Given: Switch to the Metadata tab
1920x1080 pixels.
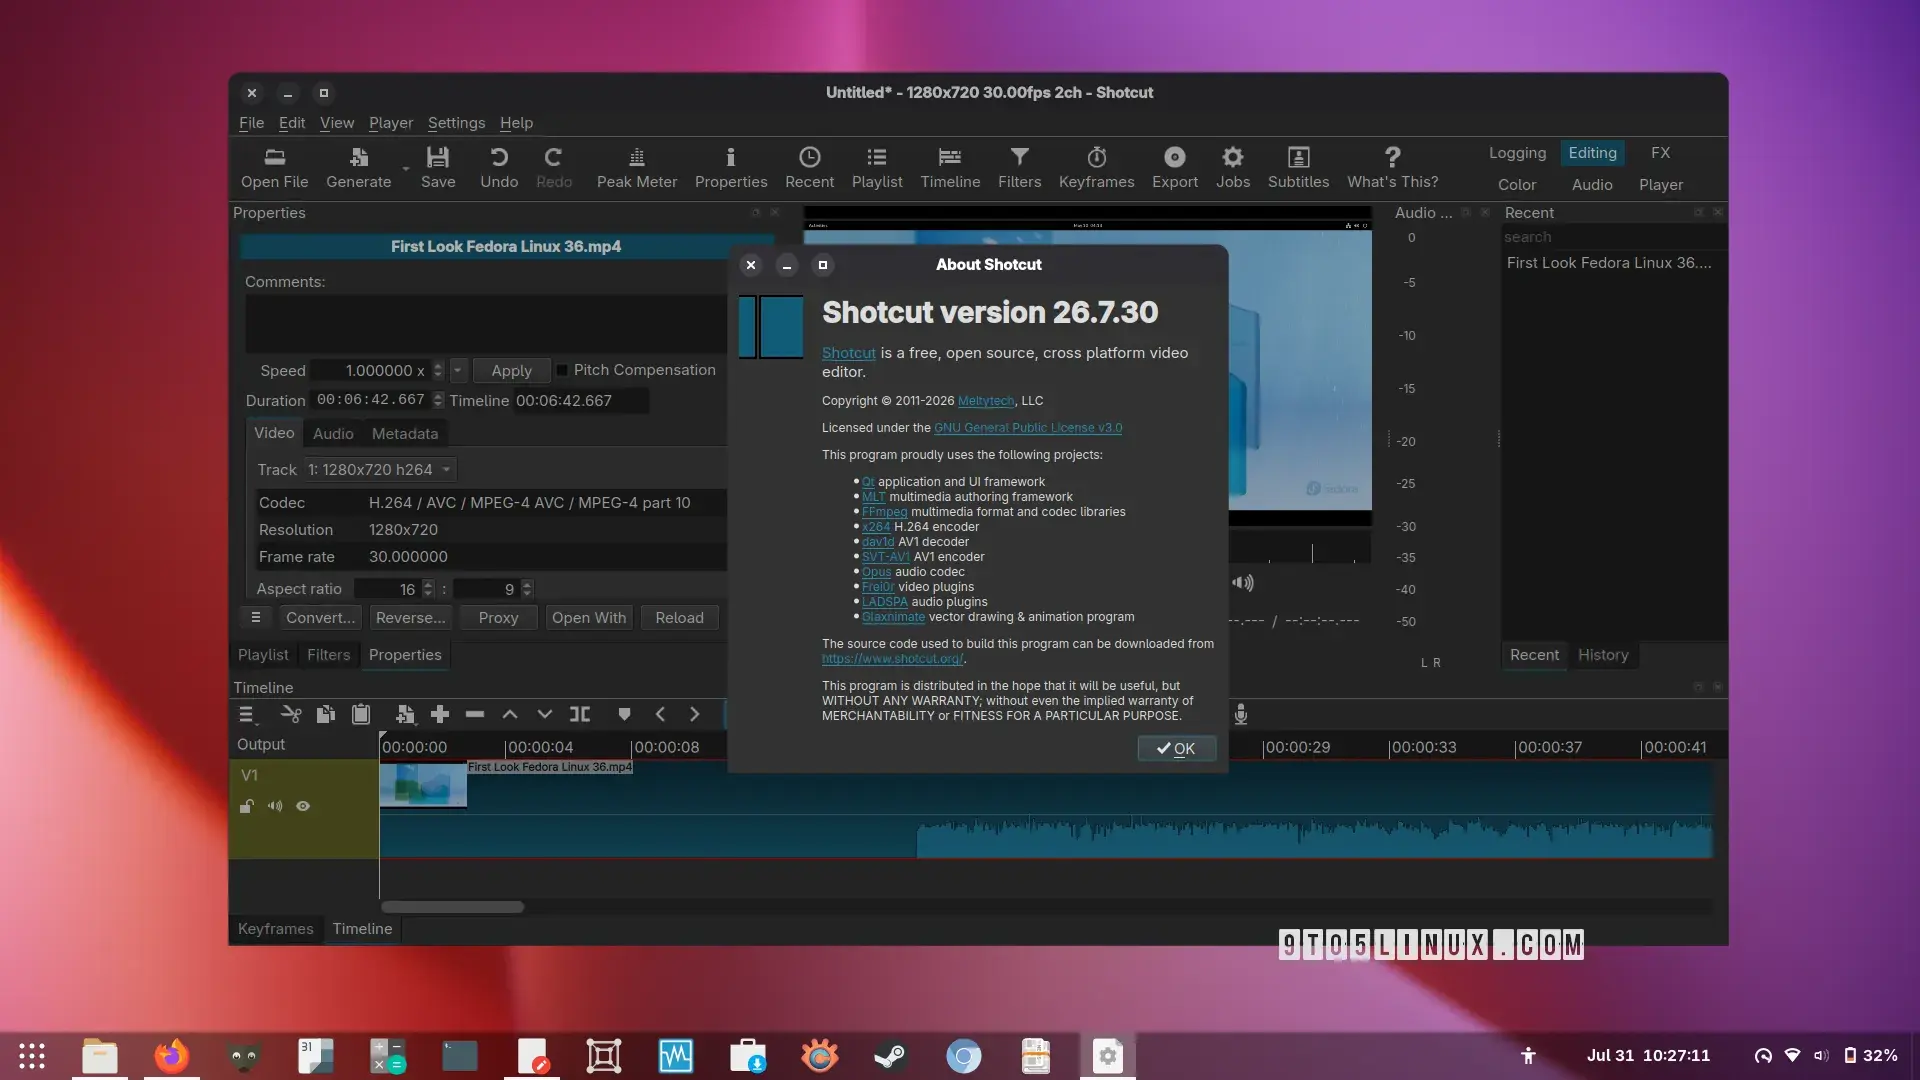Looking at the screenshot, I should click(405, 434).
